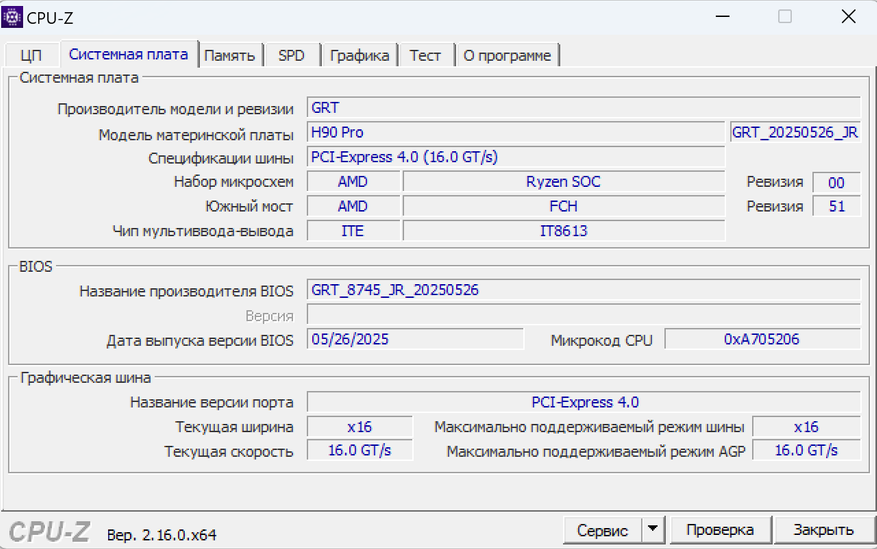Screen dimensions: 877x549
Task: Minimize the CPU-Z window
Action: 723,17
